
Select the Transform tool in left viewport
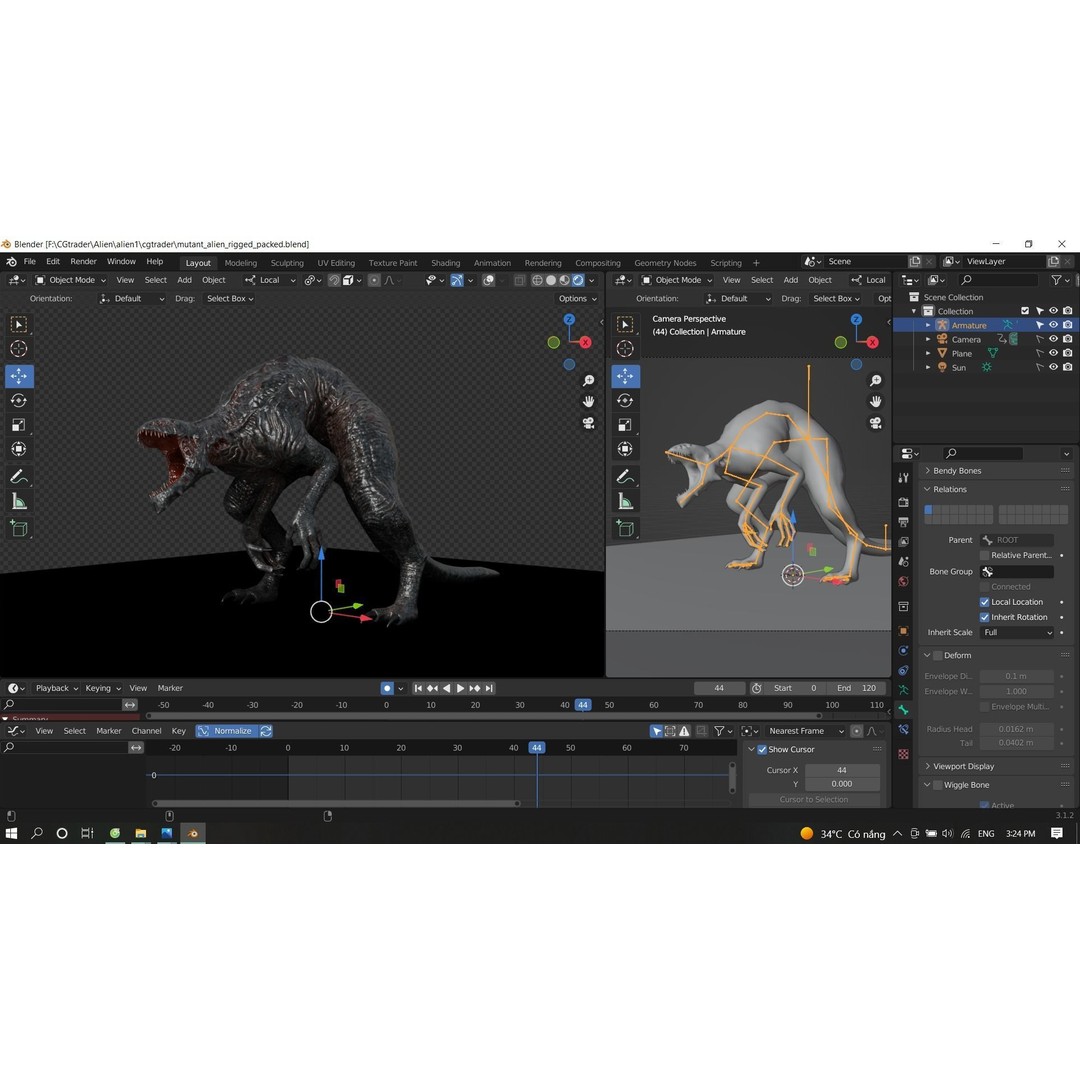19,449
